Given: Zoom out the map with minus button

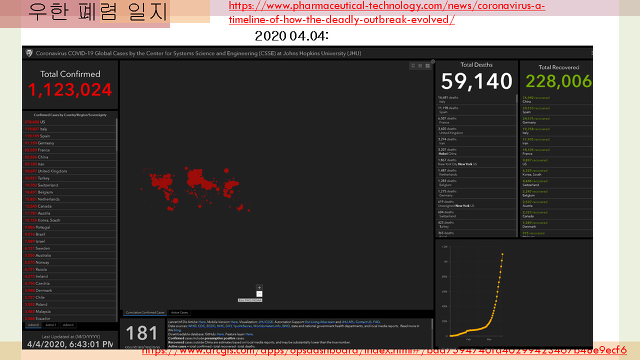Looking at the screenshot, I should coord(259,294).
